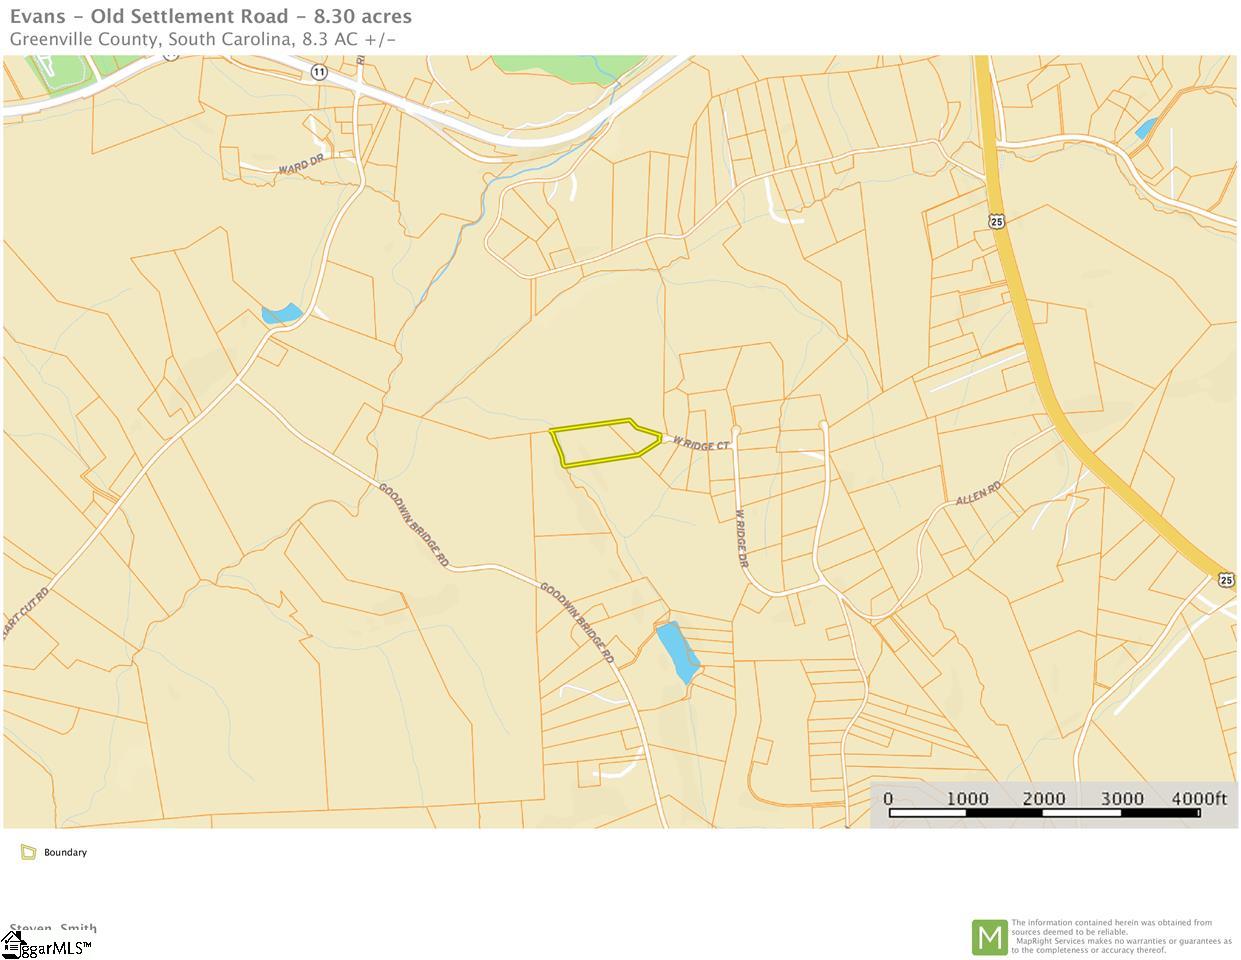Image resolution: width=1241 pixels, height=960 pixels.
Task: Click the Route 11 highway shield
Action: point(319,72)
